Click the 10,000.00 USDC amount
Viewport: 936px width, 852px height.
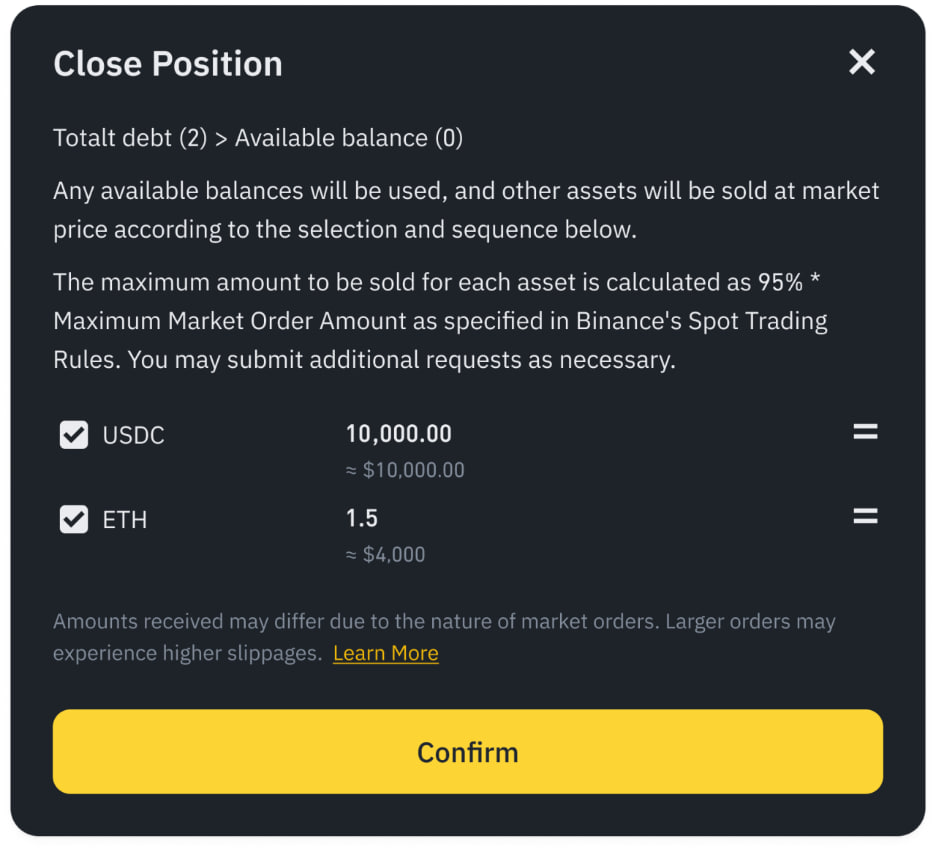398,433
